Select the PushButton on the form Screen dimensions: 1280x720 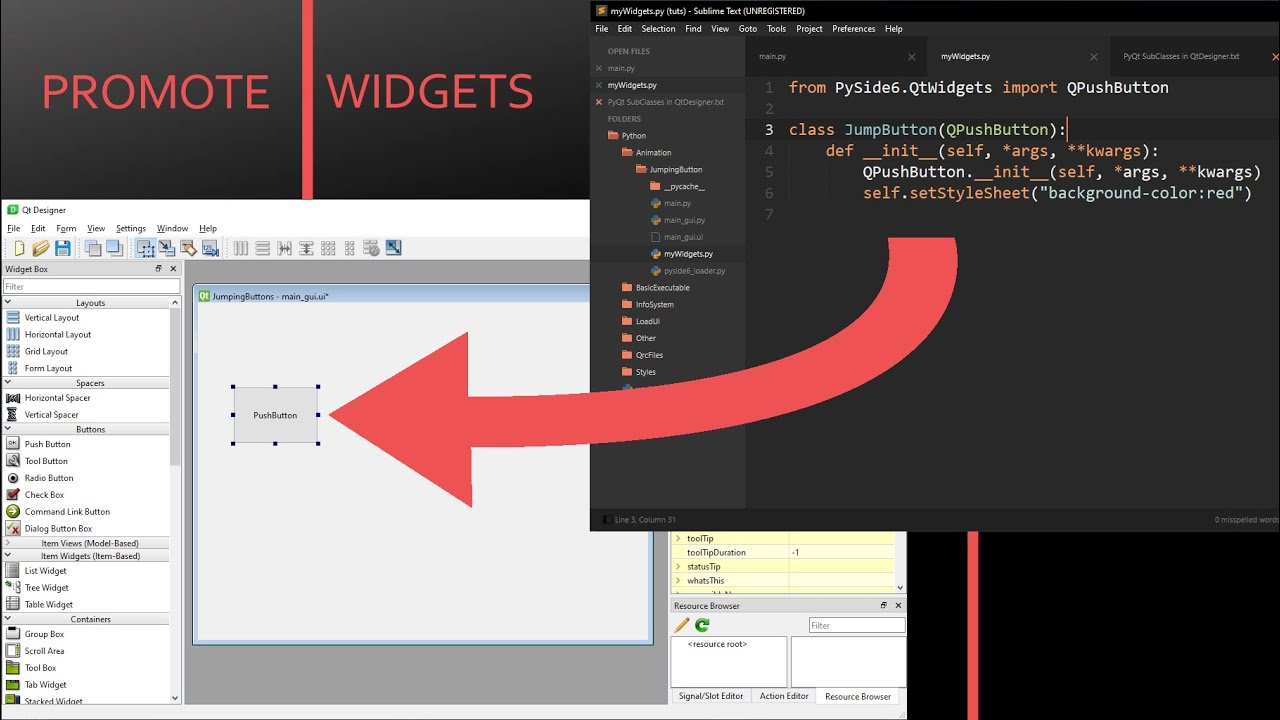pyautogui.click(x=276, y=415)
